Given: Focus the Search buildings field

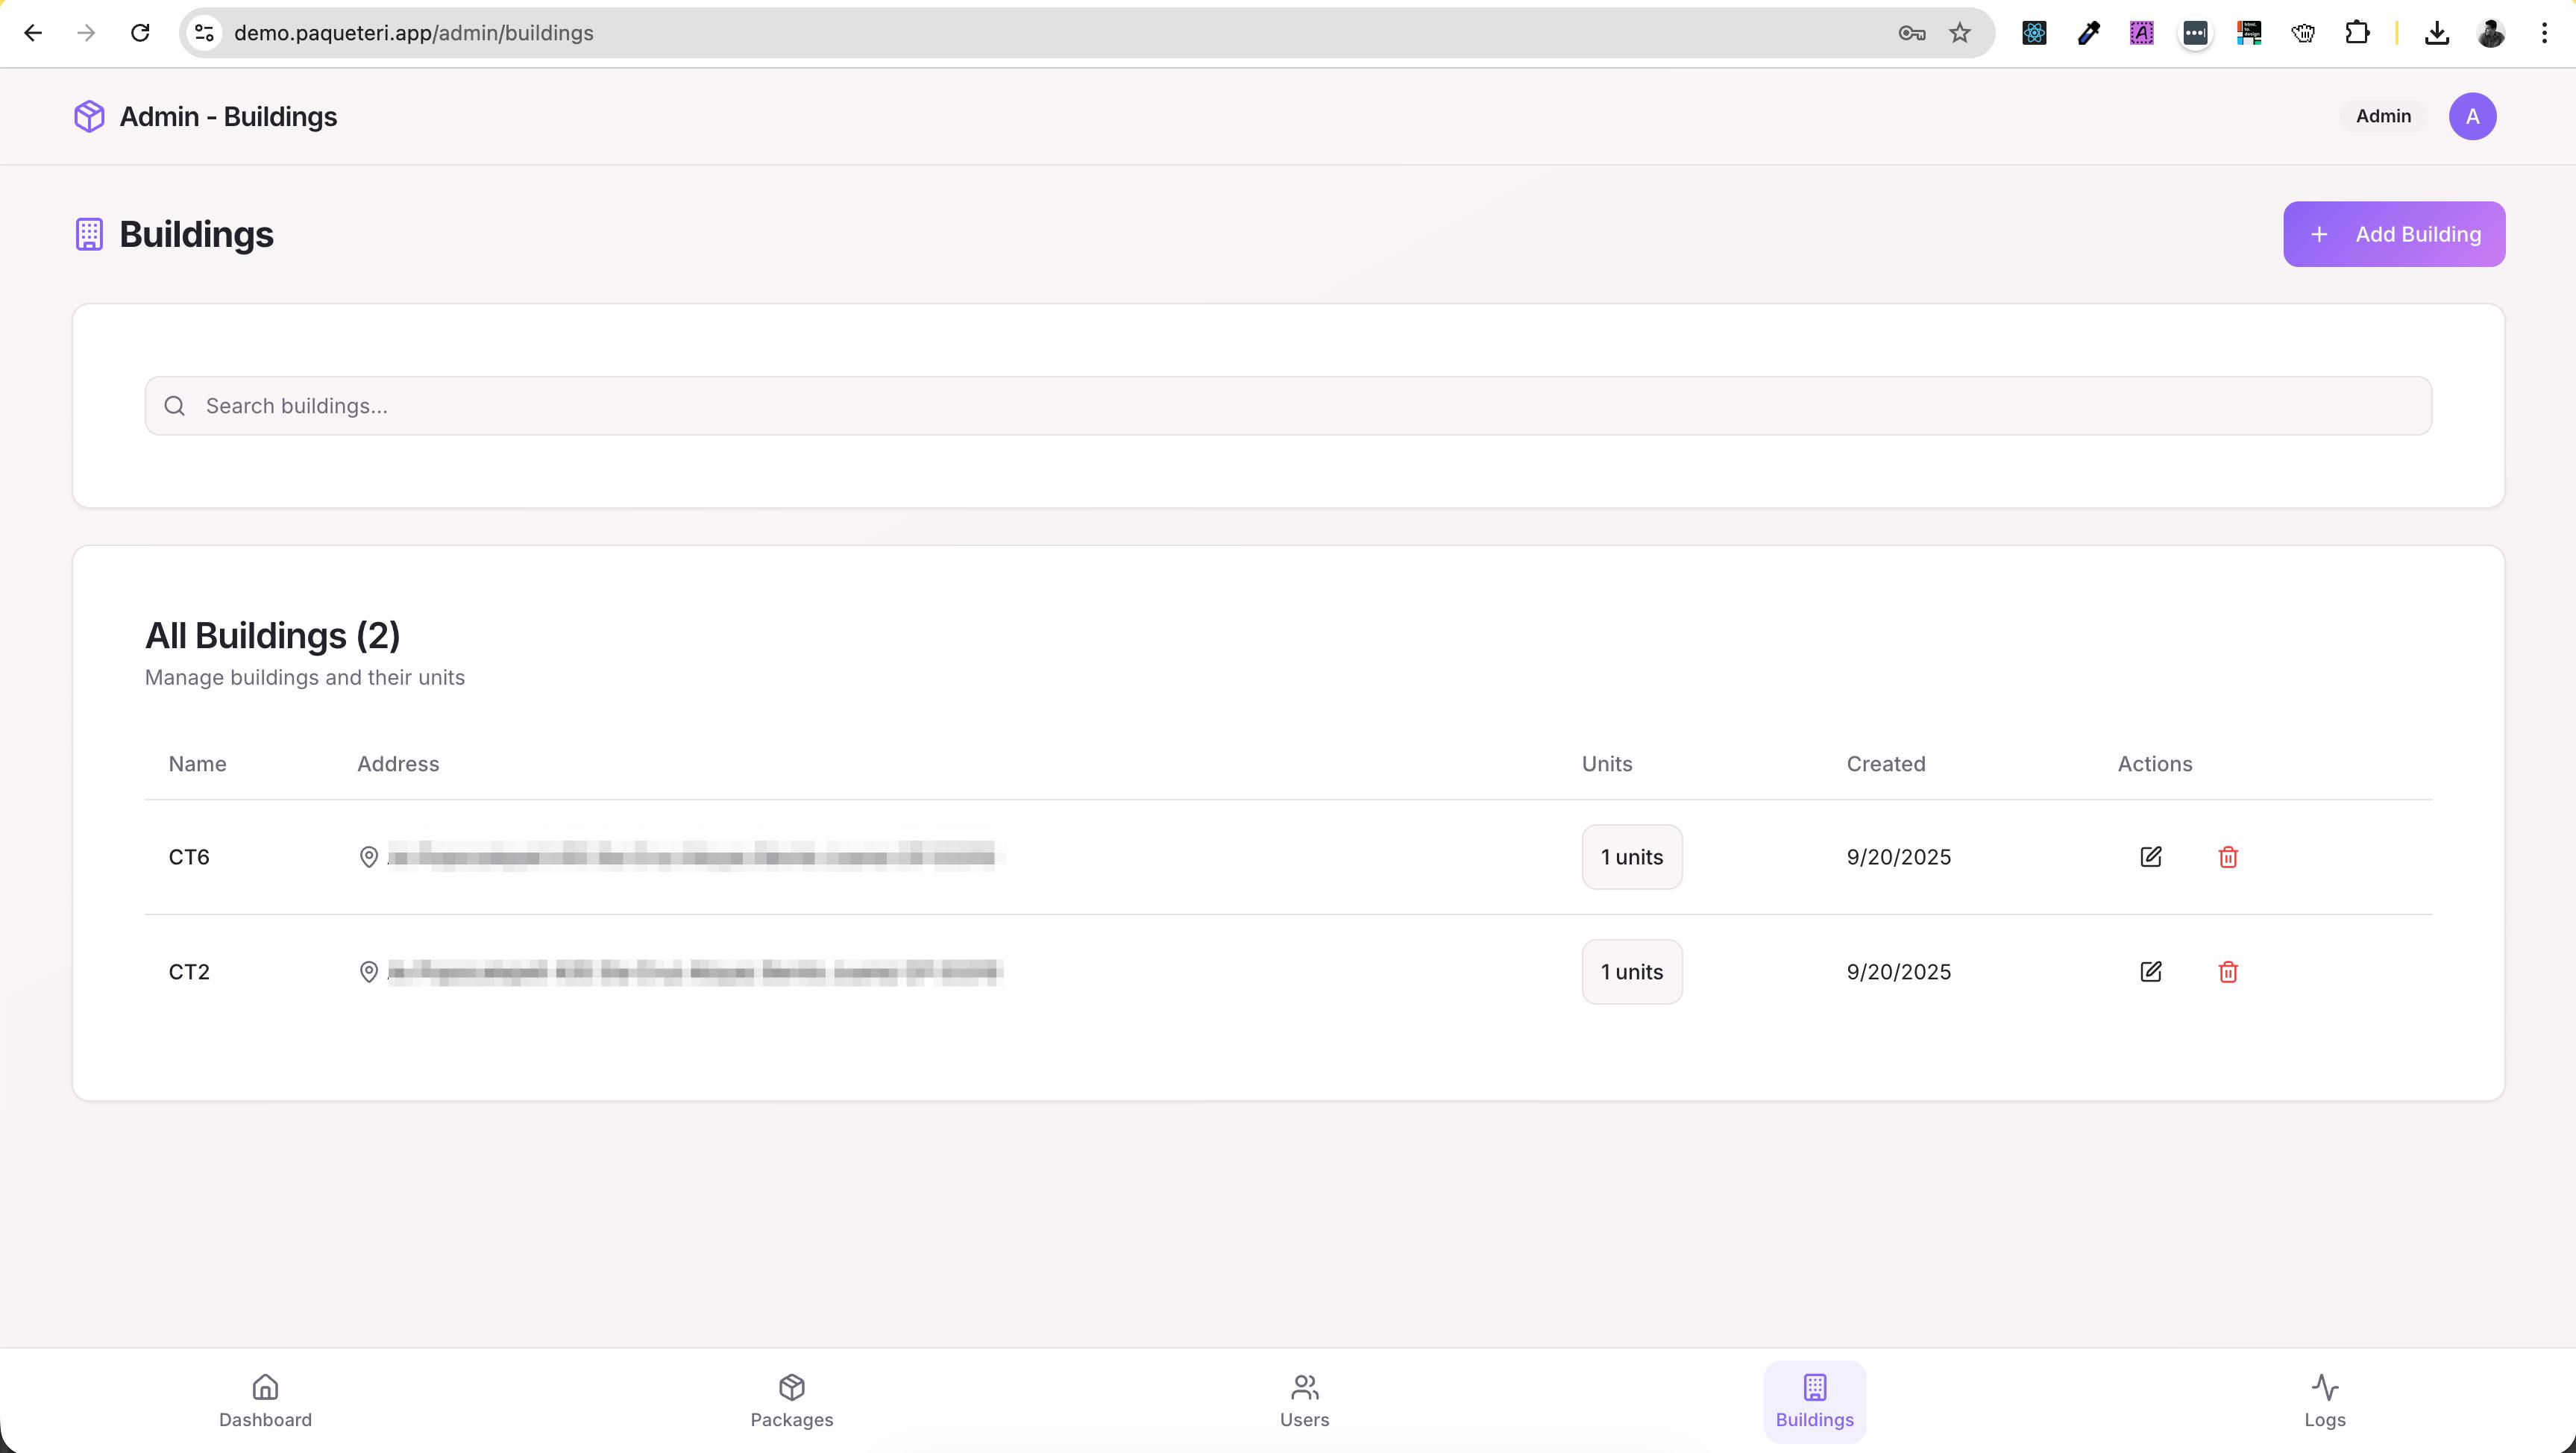Looking at the screenshot, I should click(1288, 406).
